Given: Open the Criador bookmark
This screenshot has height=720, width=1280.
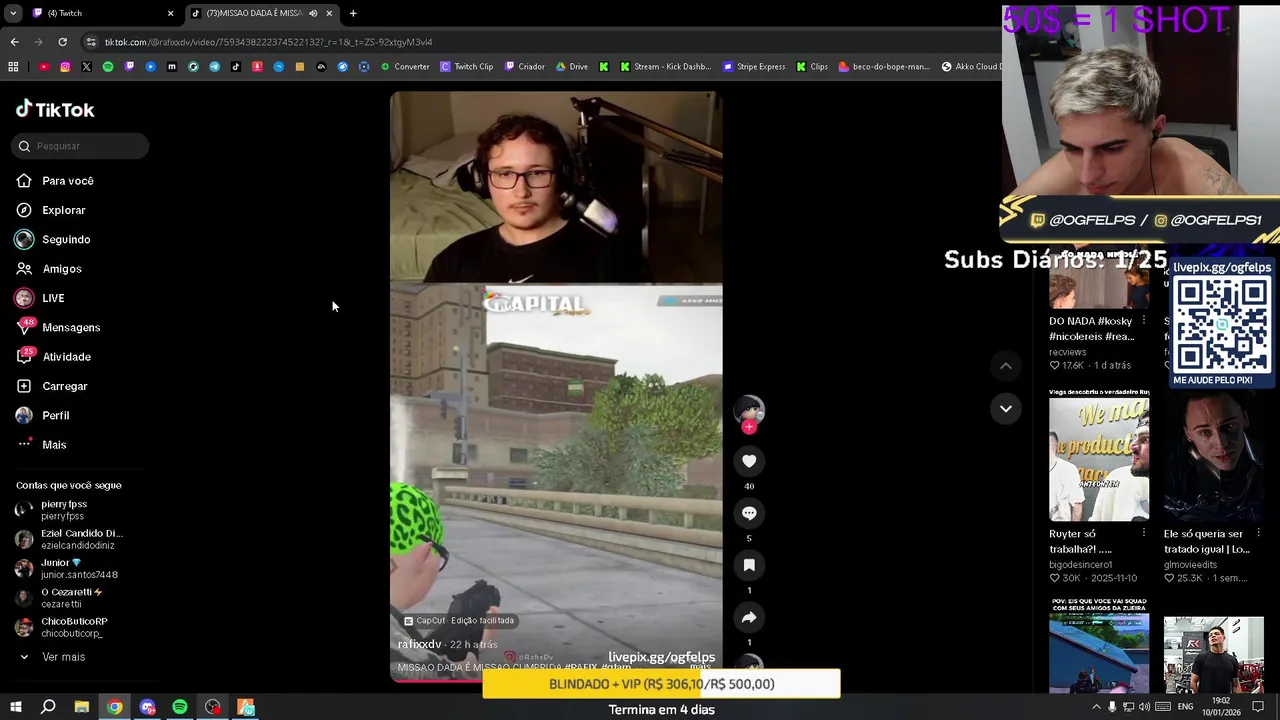Looking at the screenshot, I should point(525,67).
